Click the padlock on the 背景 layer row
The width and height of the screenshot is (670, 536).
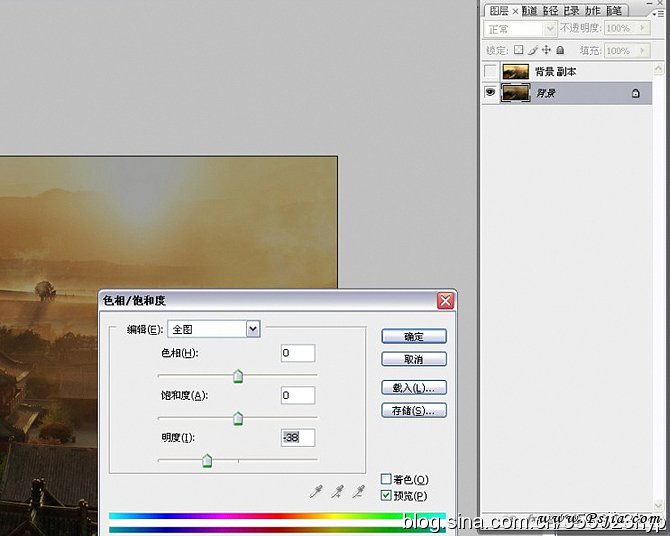pos(635,93)
